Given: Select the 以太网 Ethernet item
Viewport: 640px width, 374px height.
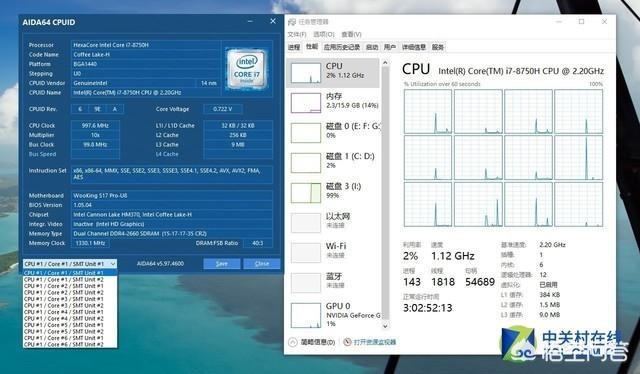Looking at the screenshot, I should coord(334,222).
